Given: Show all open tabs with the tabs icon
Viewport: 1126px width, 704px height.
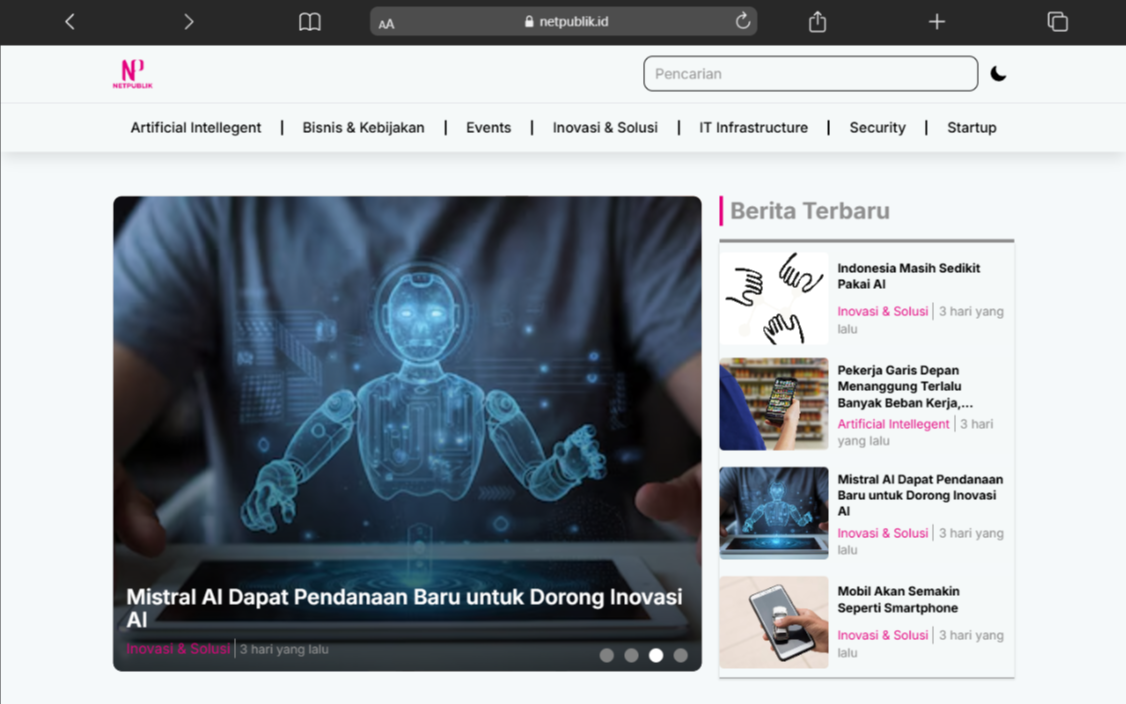Looking at the screenshot, I should point(1057,22).
